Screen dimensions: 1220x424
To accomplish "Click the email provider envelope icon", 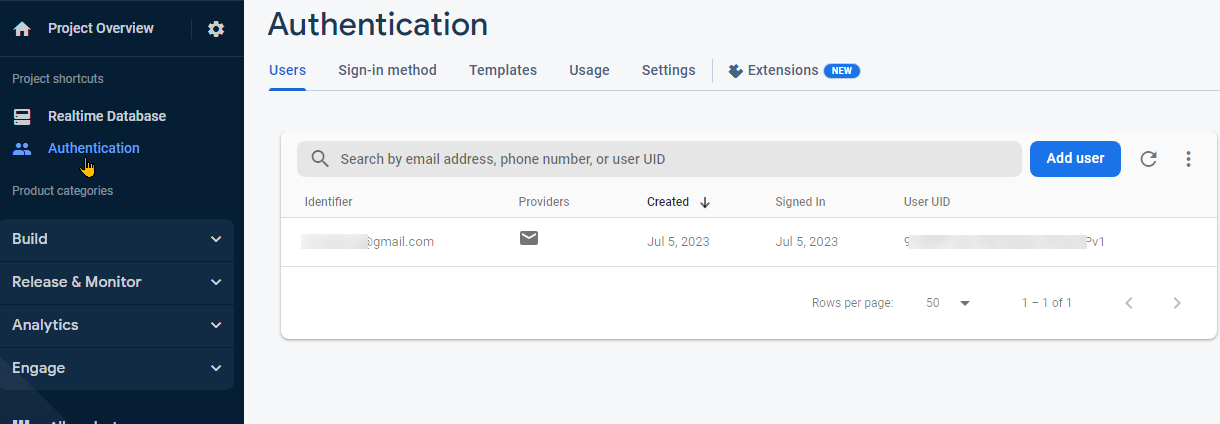I will [x=529, y=238].
